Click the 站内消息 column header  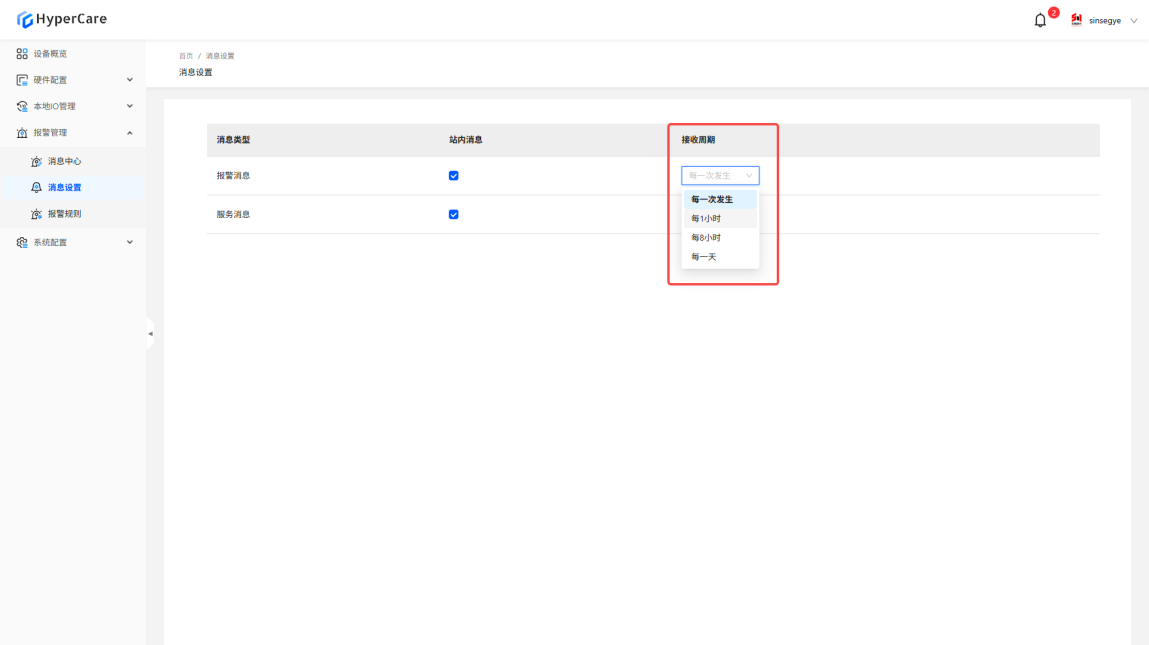[465, 140]
